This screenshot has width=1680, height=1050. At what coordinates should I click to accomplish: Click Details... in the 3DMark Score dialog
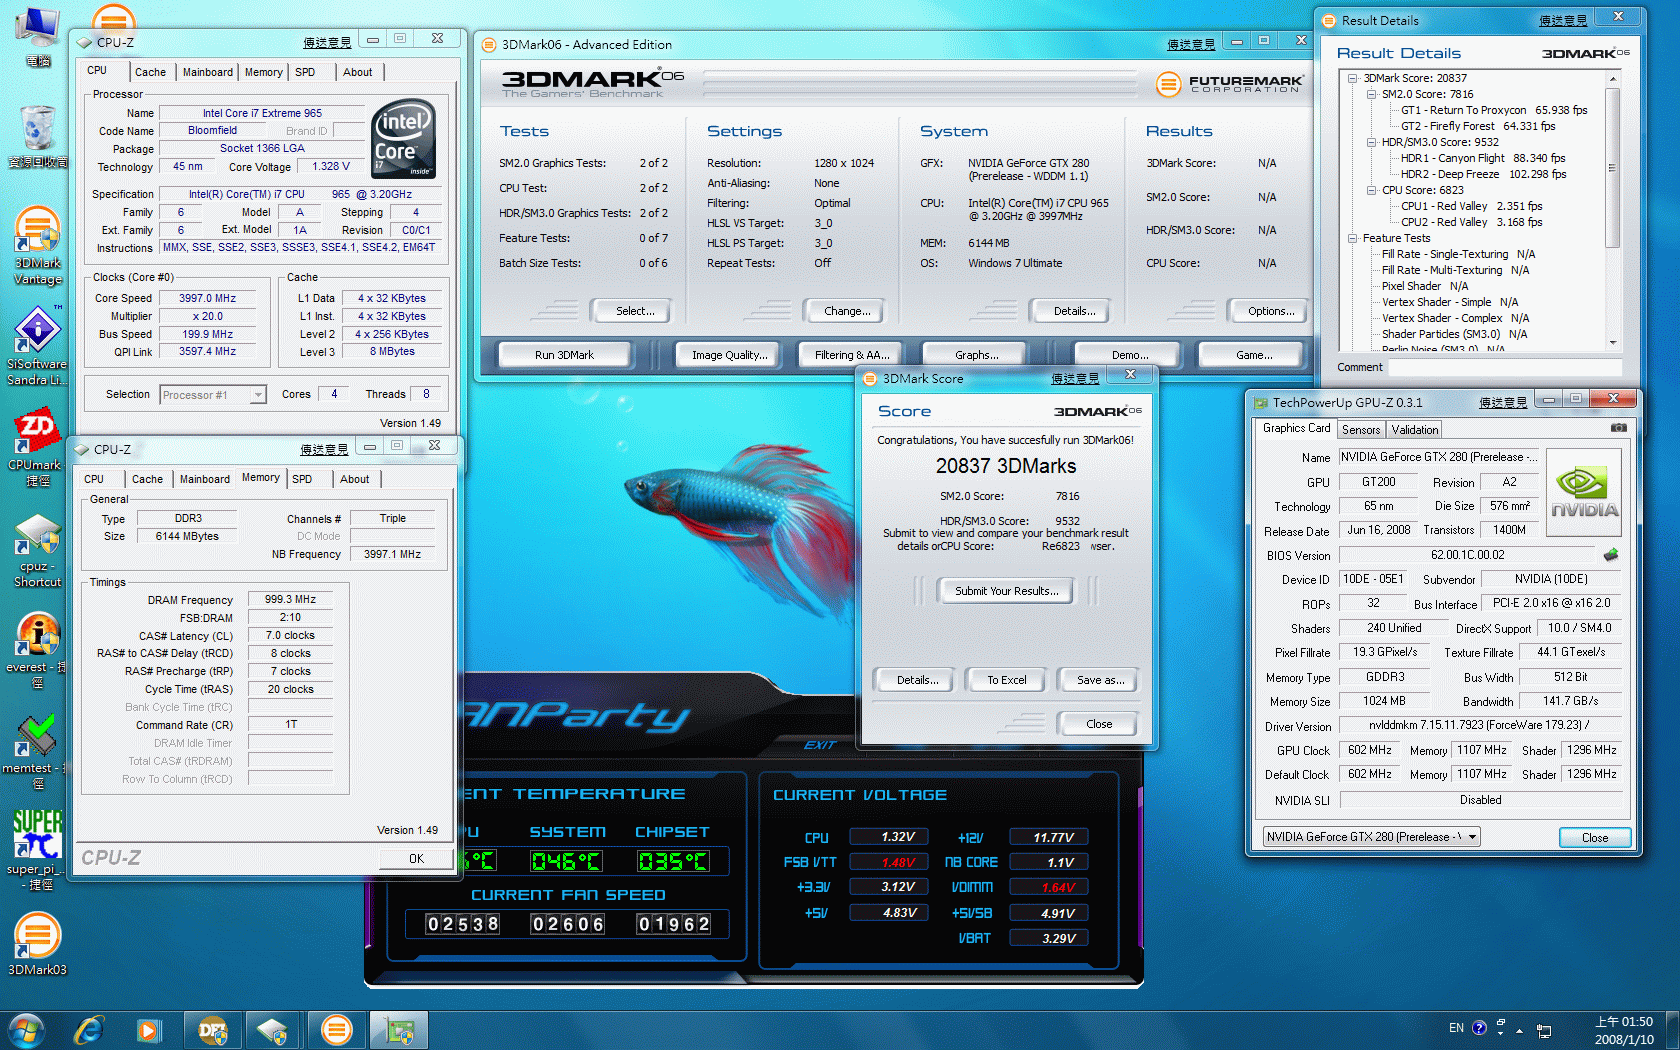coord(917,680)
